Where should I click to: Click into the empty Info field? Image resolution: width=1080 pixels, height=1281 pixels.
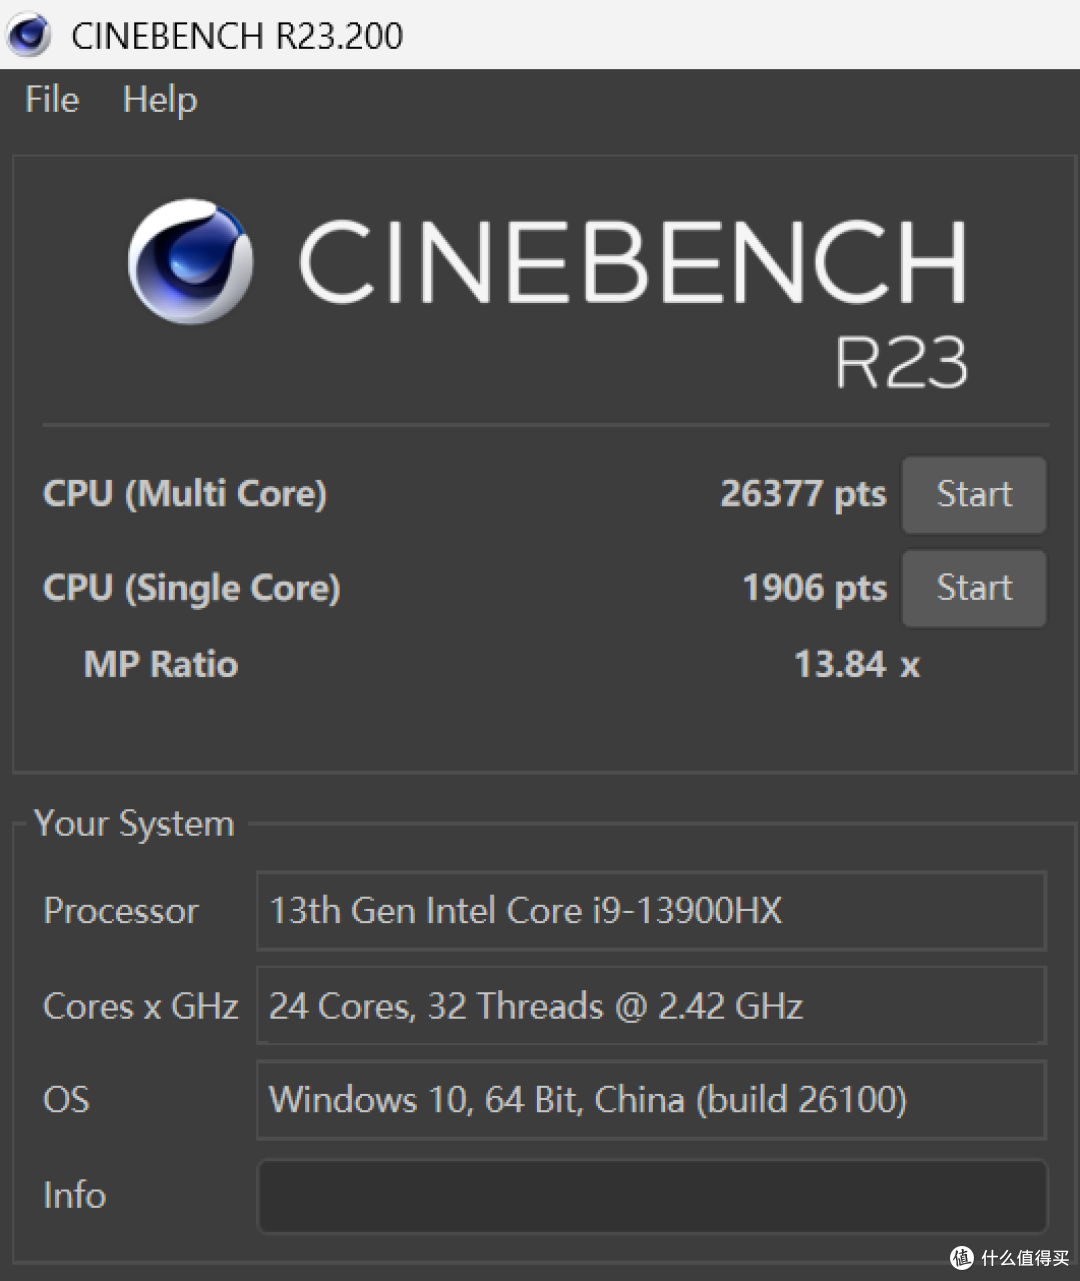pos(651,1196)
